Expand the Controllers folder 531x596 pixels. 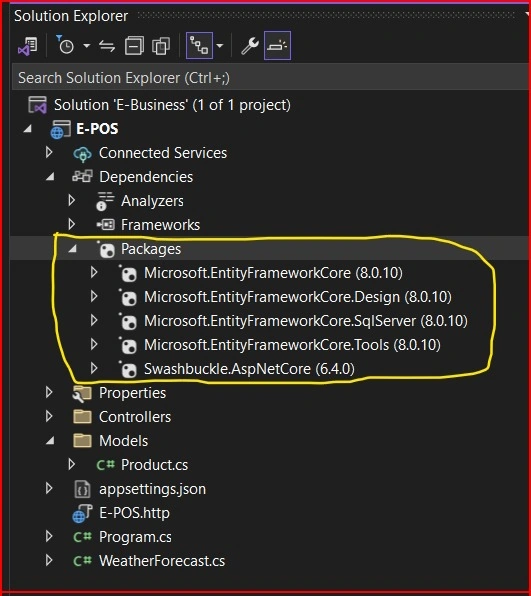click(49, 416)
